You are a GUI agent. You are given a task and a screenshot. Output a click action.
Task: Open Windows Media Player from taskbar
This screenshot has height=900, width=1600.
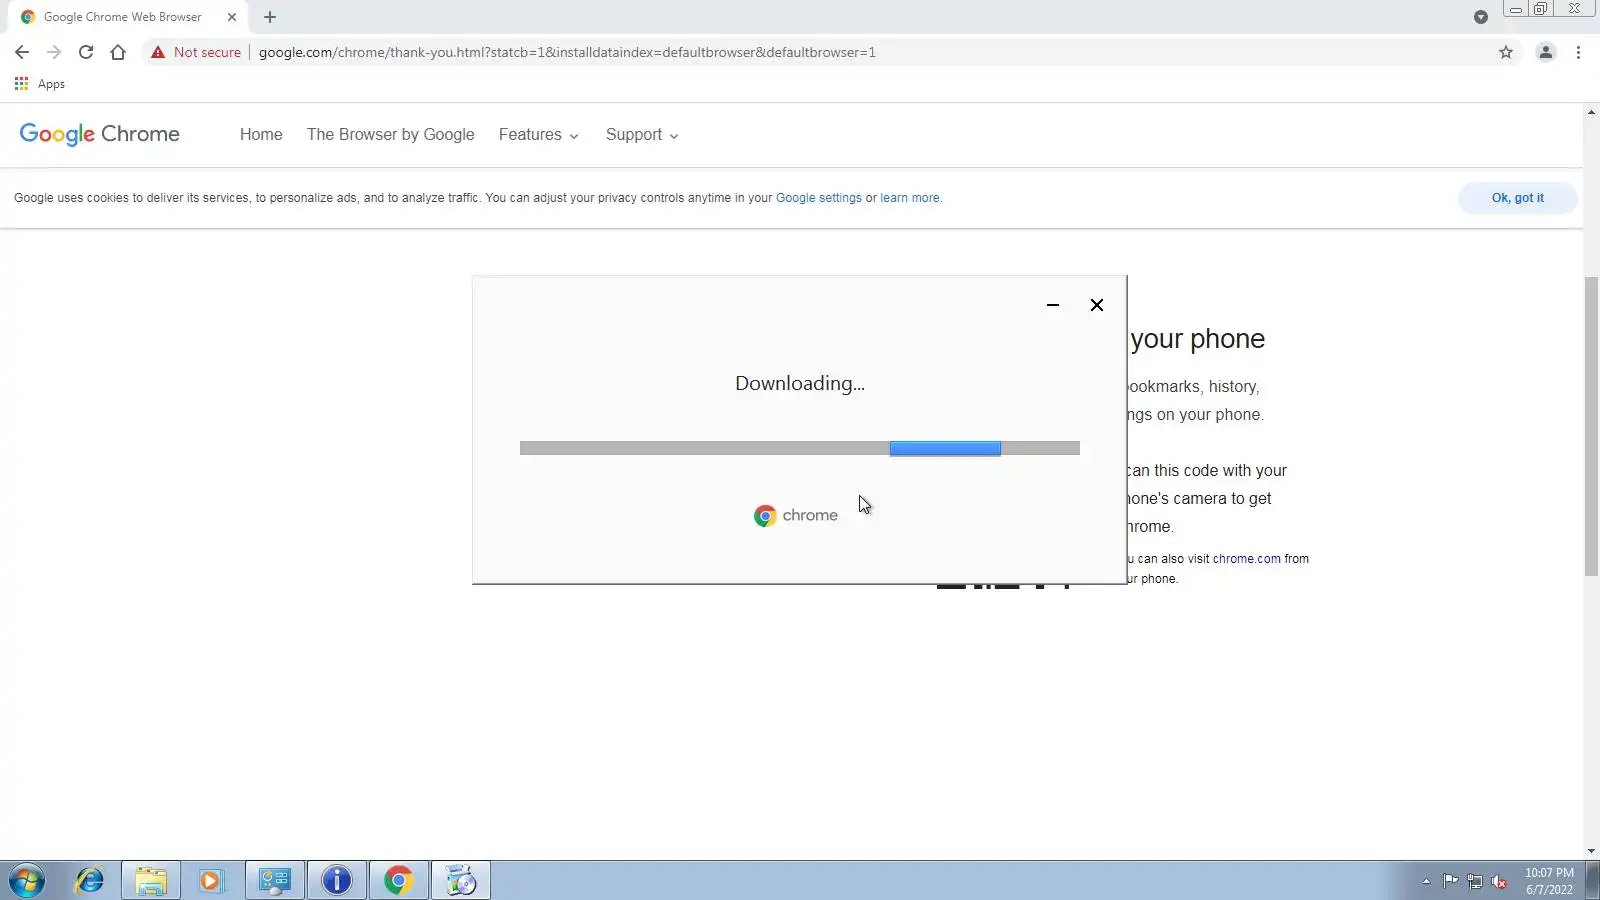[x=211, y=881]
